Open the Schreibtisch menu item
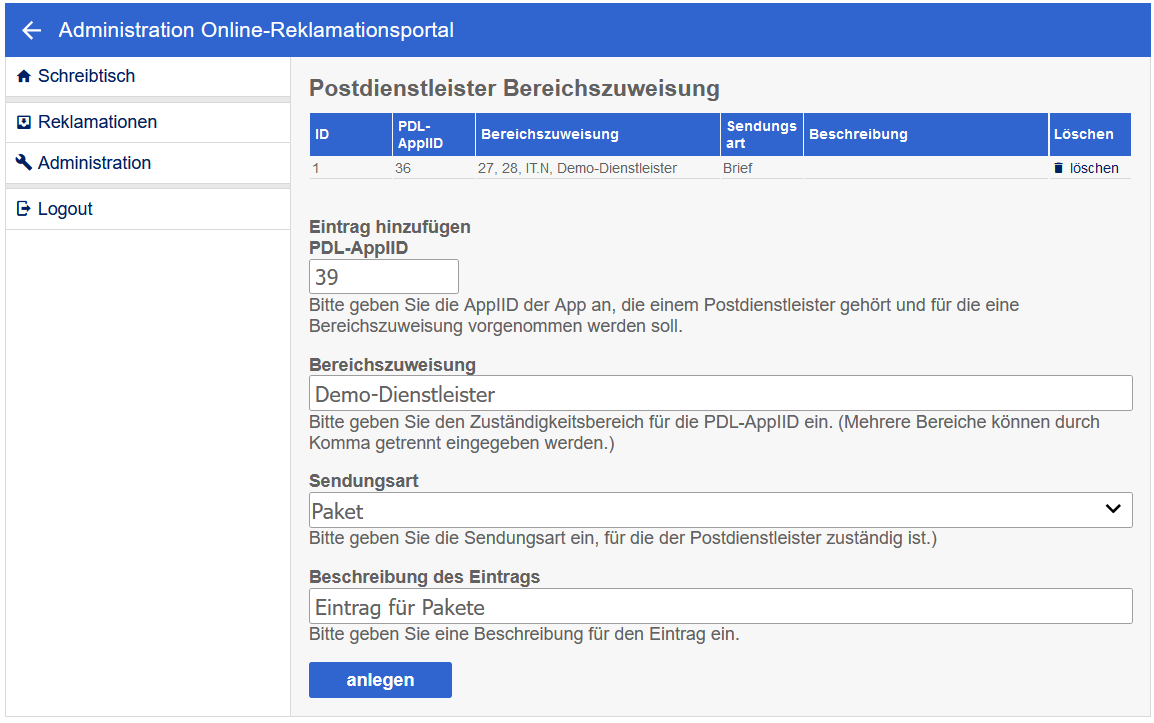 pyautogui.click(x=86, y=76)
